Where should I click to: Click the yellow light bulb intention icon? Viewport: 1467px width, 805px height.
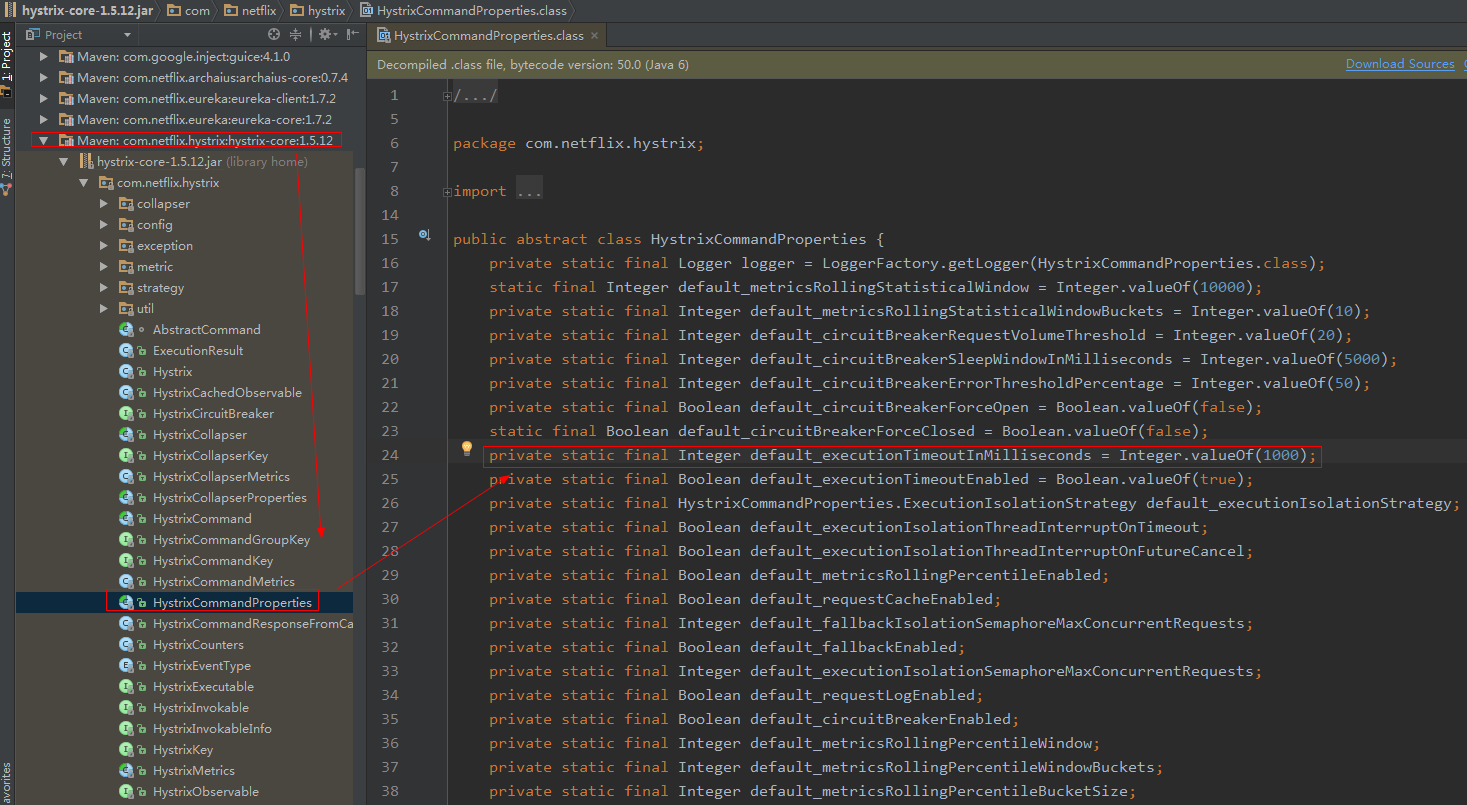click(x=466, y=448)
